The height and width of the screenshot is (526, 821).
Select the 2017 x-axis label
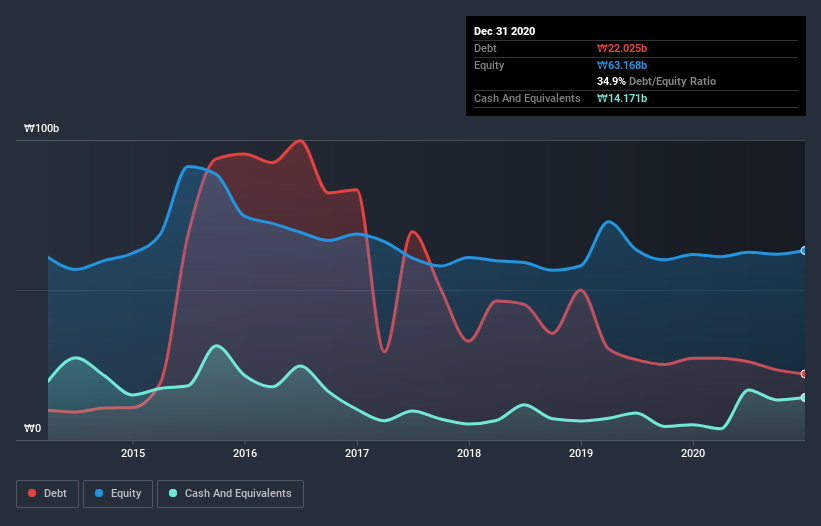tap(357, 453)
